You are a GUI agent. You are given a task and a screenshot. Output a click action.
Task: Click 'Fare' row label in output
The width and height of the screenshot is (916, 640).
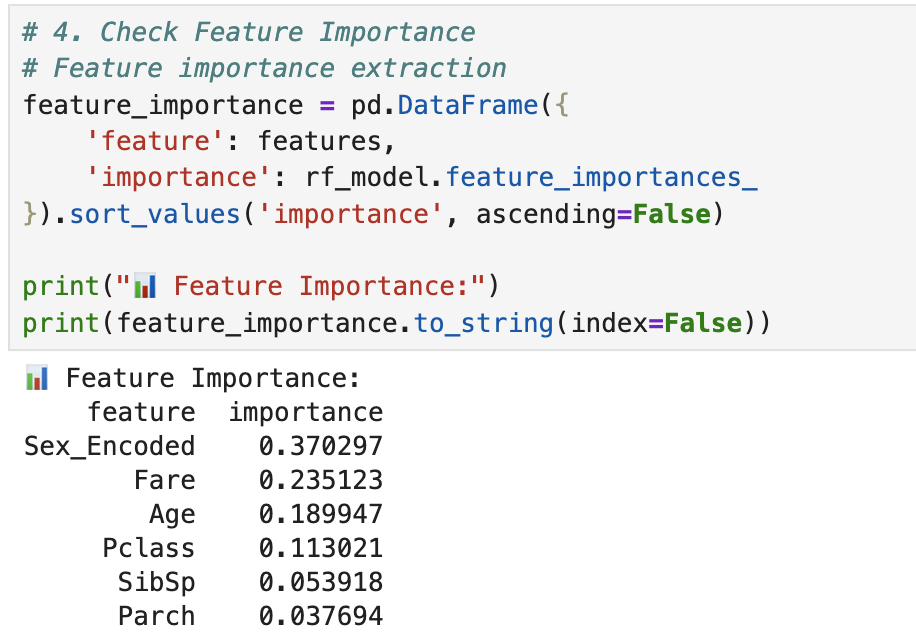(164, 480)
